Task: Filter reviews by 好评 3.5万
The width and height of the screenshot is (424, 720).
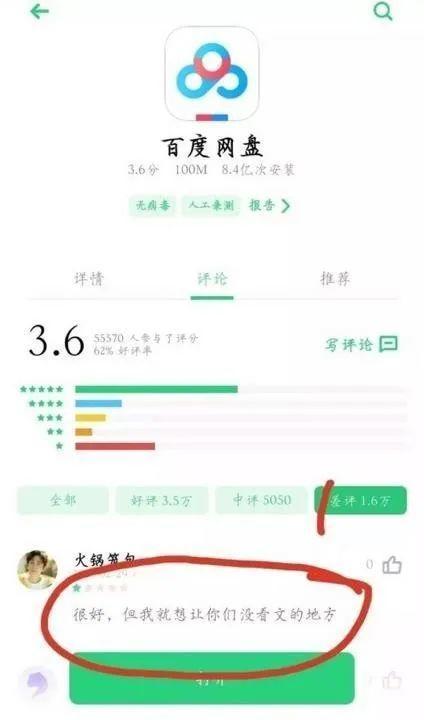Action: tap(162, 500)
